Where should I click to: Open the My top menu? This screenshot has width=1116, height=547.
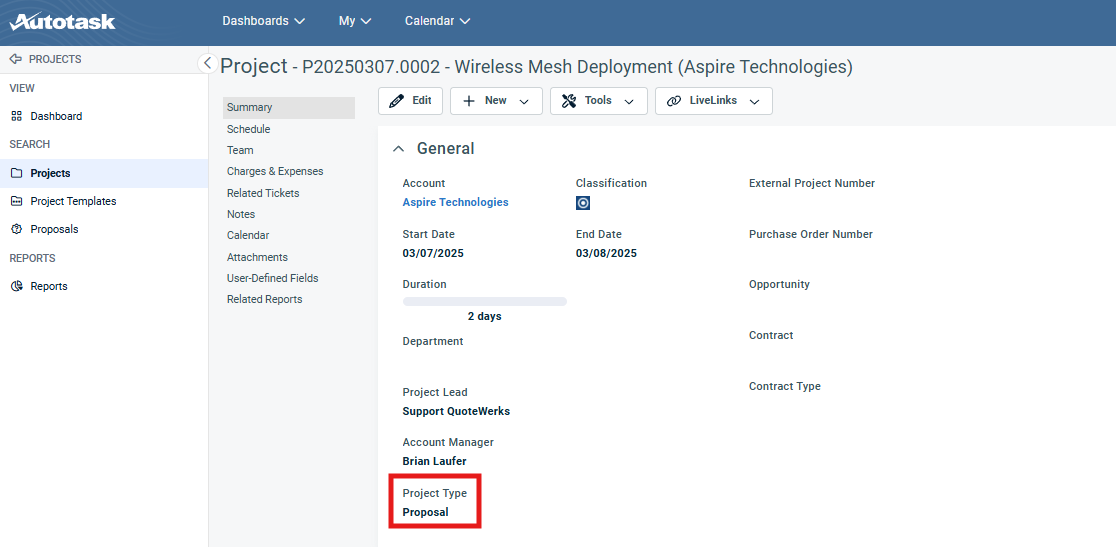tap(355, 21)
